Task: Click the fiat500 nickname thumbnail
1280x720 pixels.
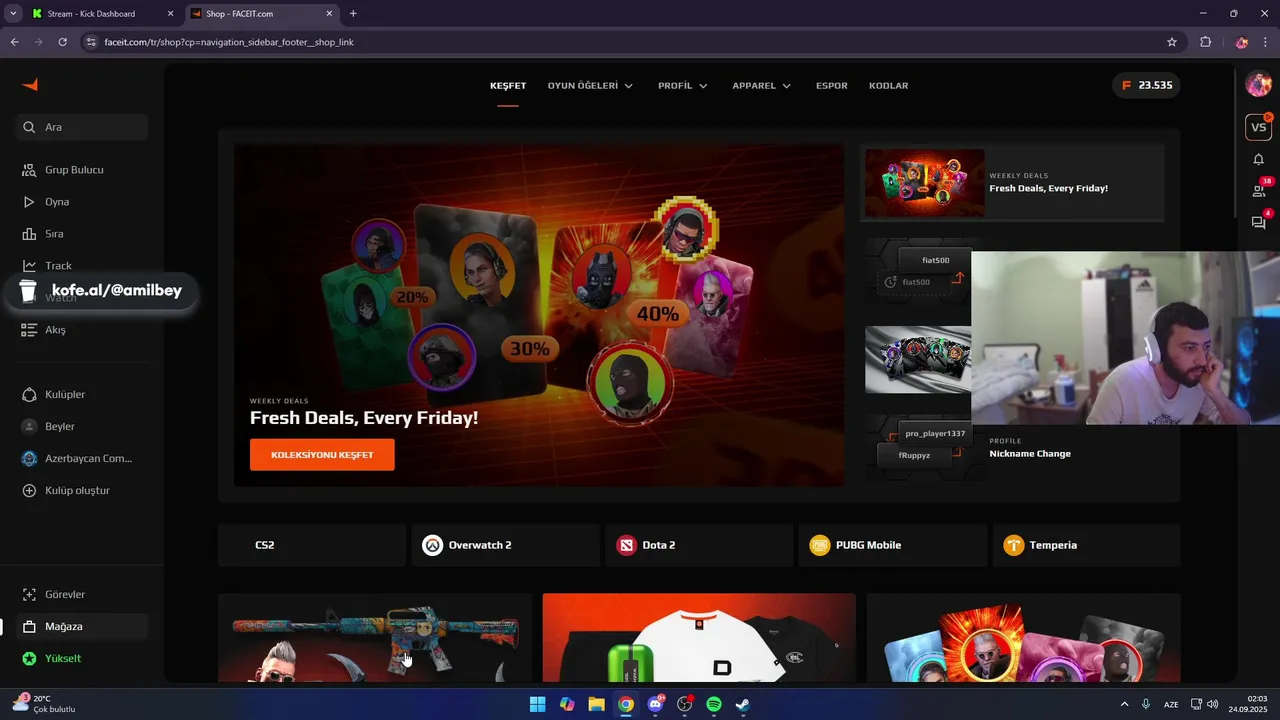Action: (x=918, y=271)
